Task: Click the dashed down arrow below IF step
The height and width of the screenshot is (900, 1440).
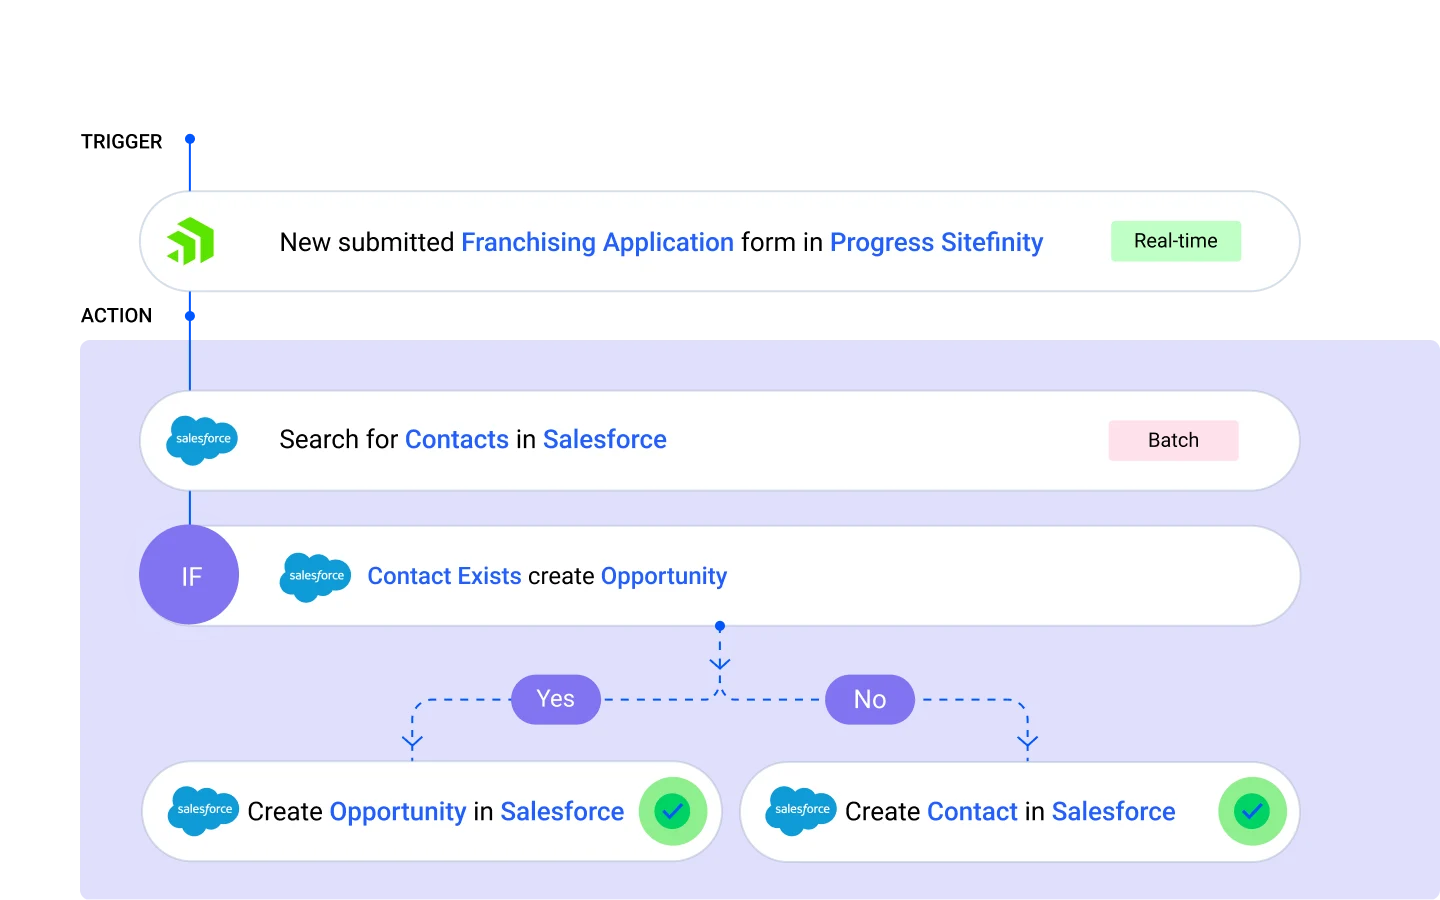Action: click(x=720, y=662)
